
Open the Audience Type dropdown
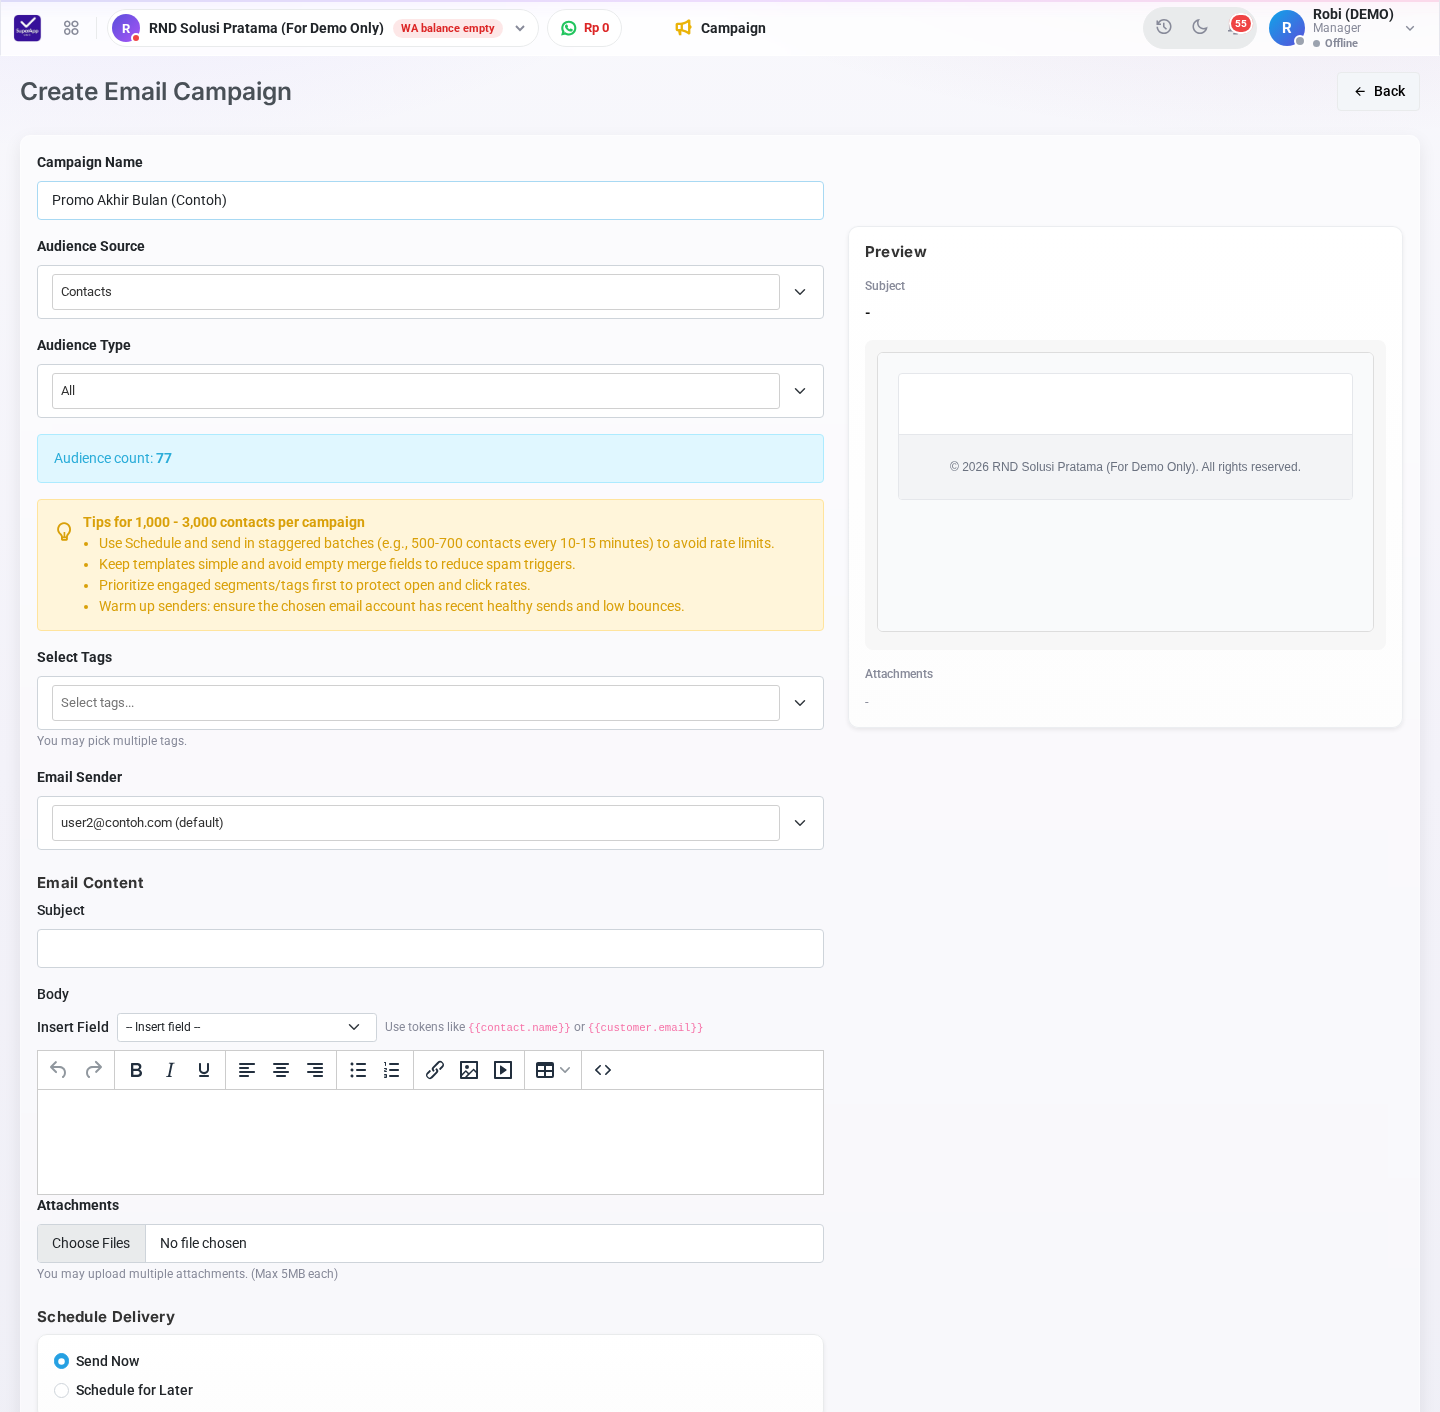pyautogui.click(x=430, y=391)
